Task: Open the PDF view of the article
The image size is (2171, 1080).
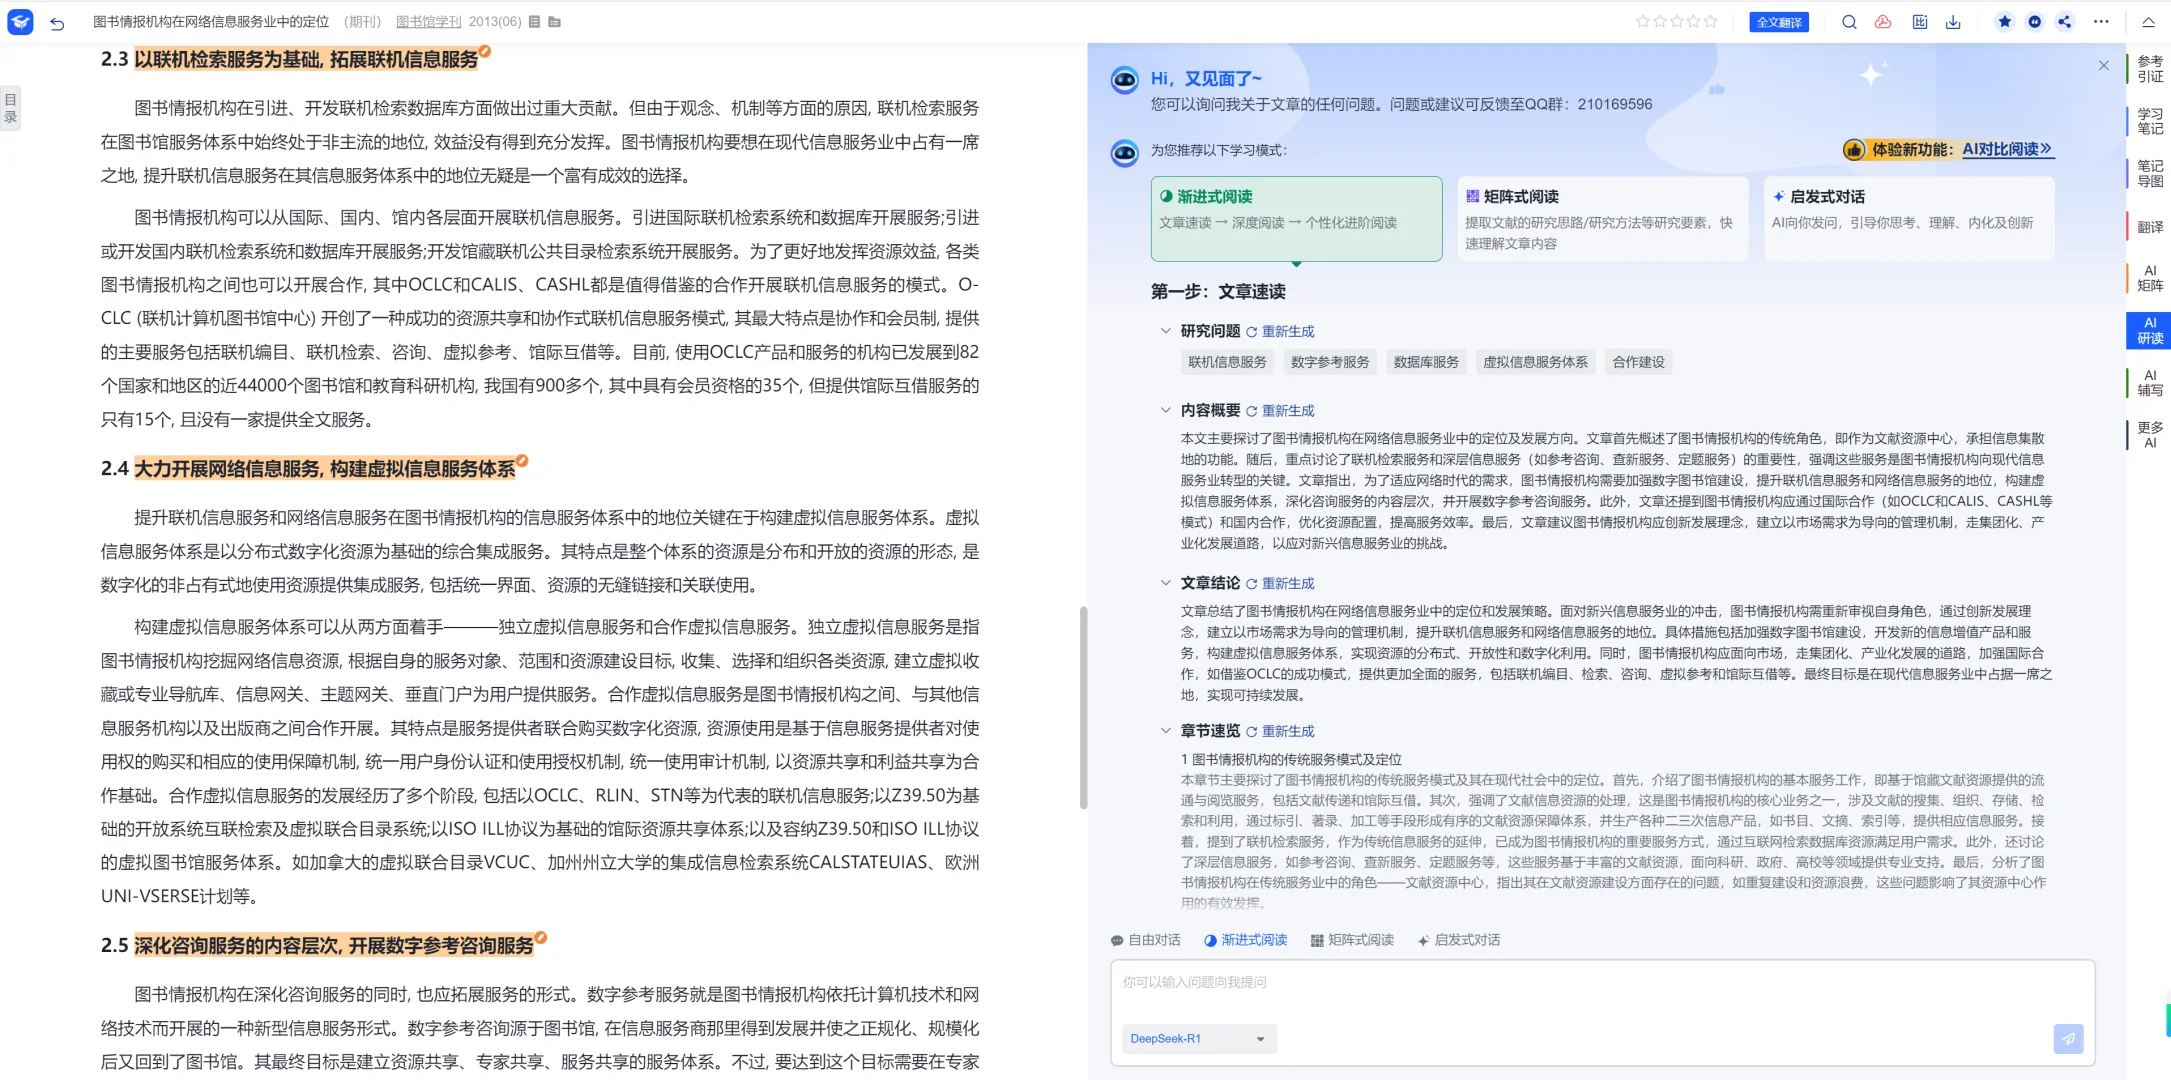Action: (1883, 21)
